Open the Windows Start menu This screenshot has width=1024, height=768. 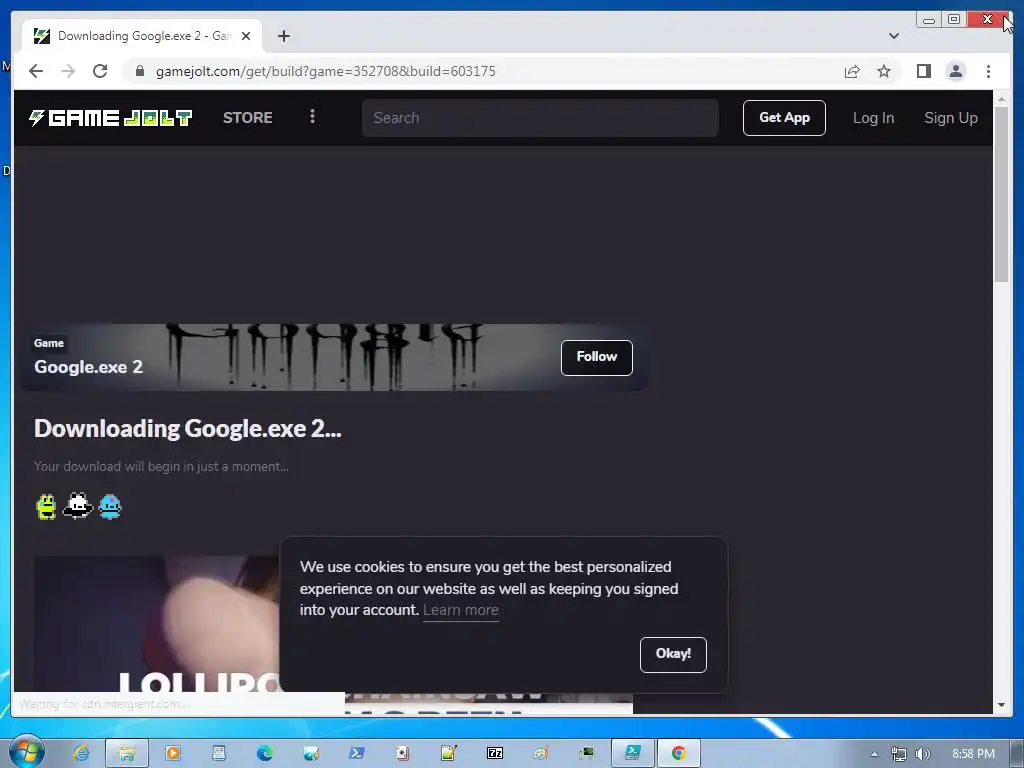click(27, 752)
